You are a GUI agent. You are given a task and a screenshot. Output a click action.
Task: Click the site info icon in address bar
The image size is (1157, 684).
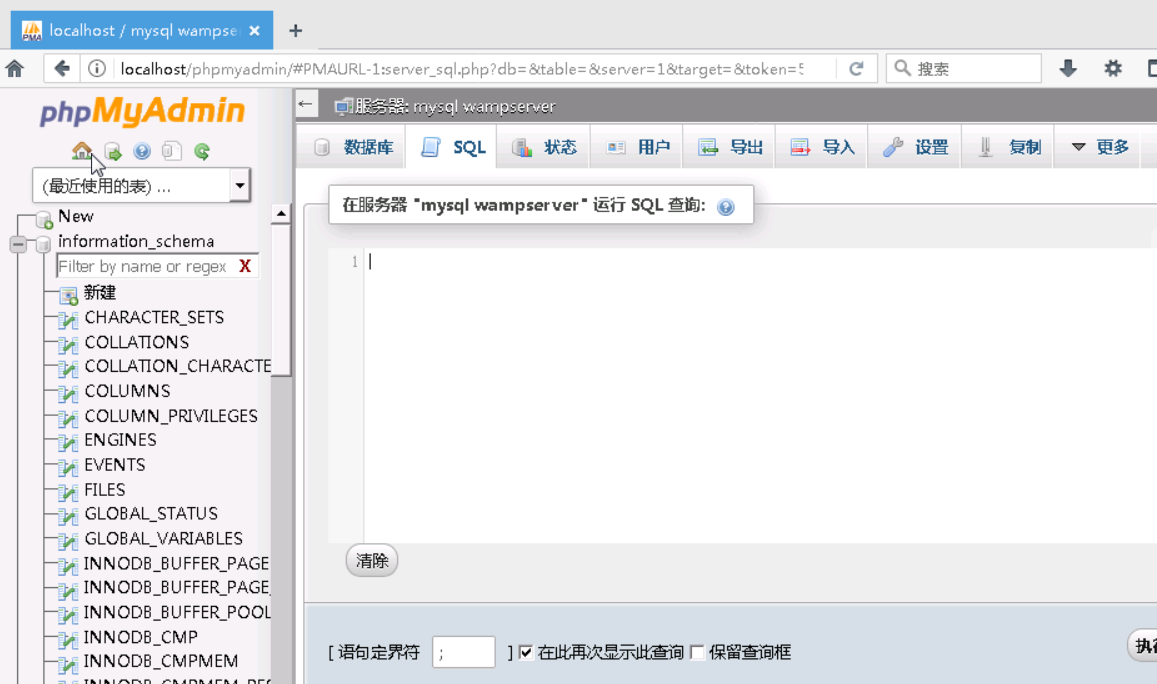pyautogui.click(x=97, y=69)
